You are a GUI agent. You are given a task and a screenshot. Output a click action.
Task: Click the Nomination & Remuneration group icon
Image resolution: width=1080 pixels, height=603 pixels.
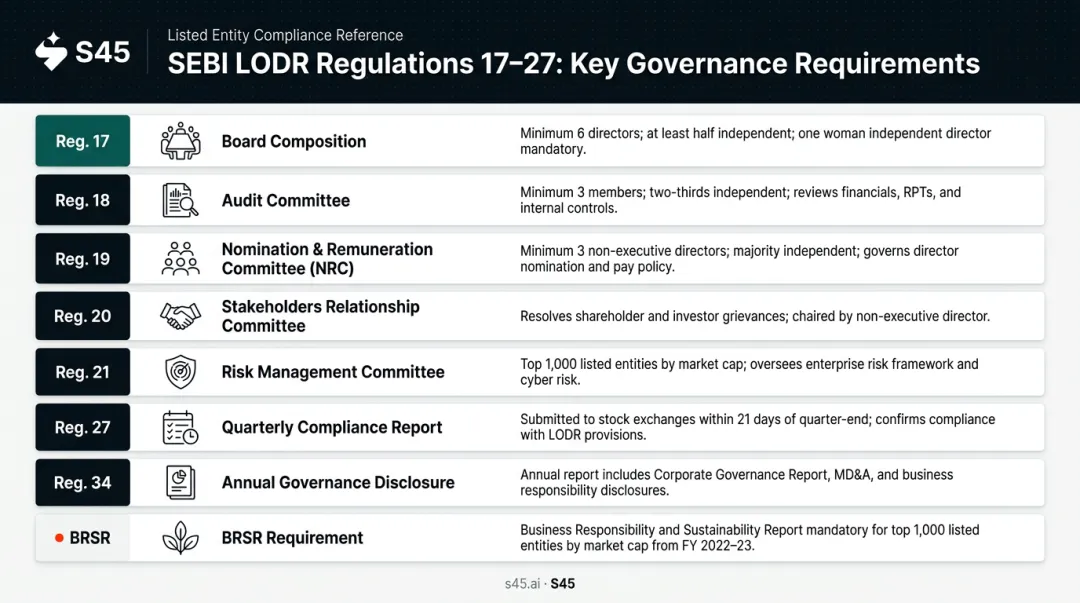[180, 258]
